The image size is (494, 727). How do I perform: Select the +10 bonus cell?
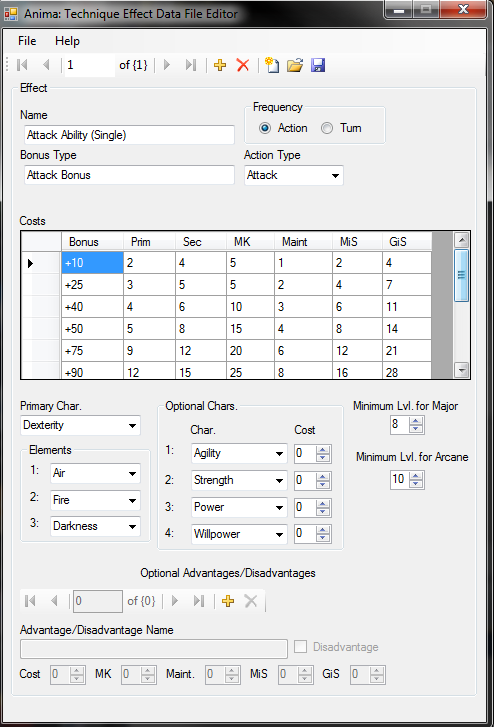pos(92,263)
